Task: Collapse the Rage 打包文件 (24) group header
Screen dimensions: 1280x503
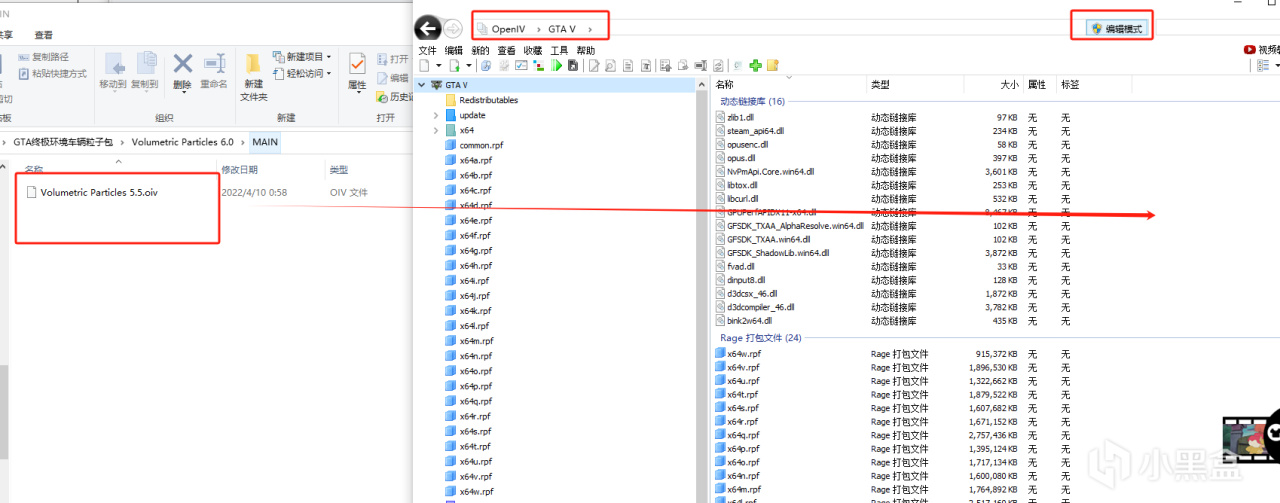Action: tap(761, 338)
